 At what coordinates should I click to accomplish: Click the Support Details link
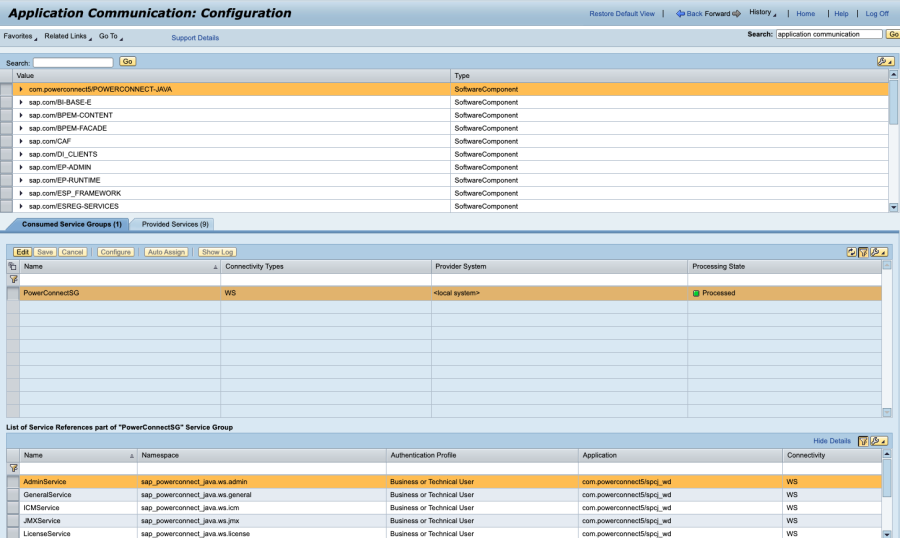pos(195,38)
